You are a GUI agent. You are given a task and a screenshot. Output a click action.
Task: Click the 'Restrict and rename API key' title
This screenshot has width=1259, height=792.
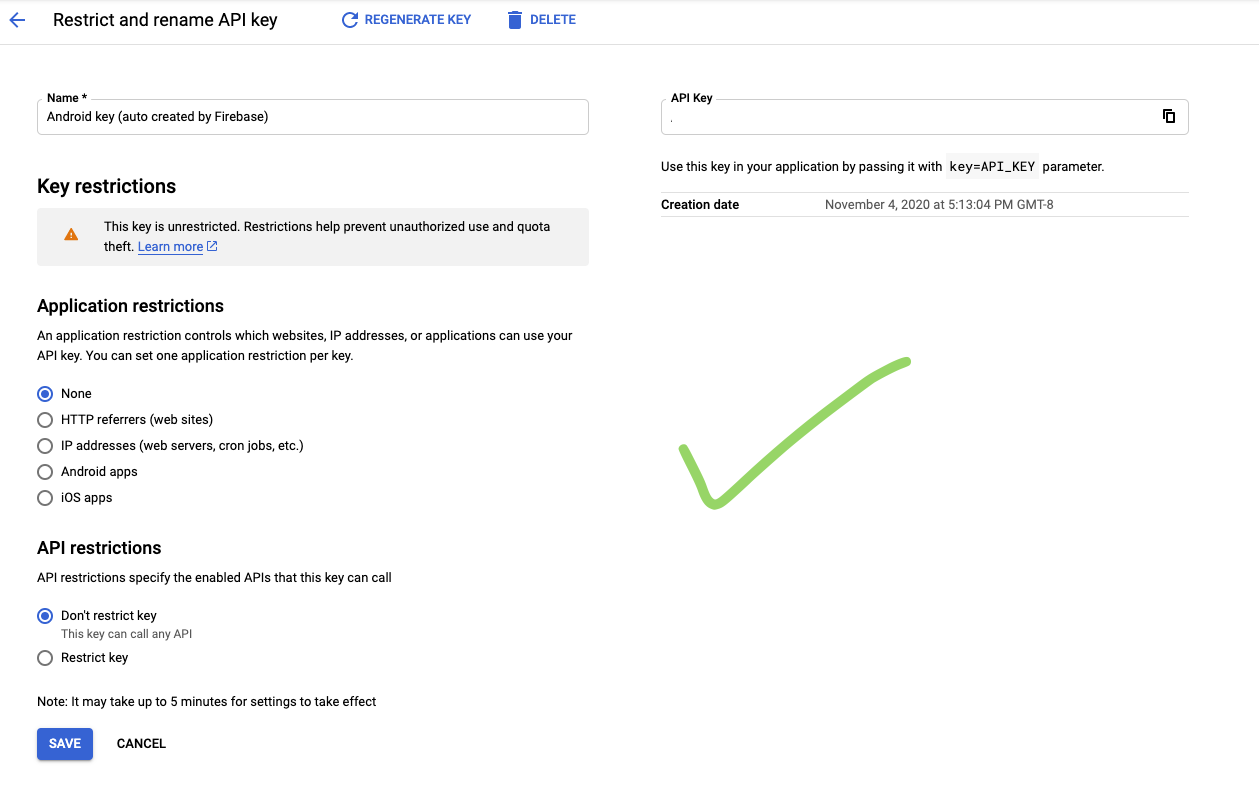click(x=165, y=20)
